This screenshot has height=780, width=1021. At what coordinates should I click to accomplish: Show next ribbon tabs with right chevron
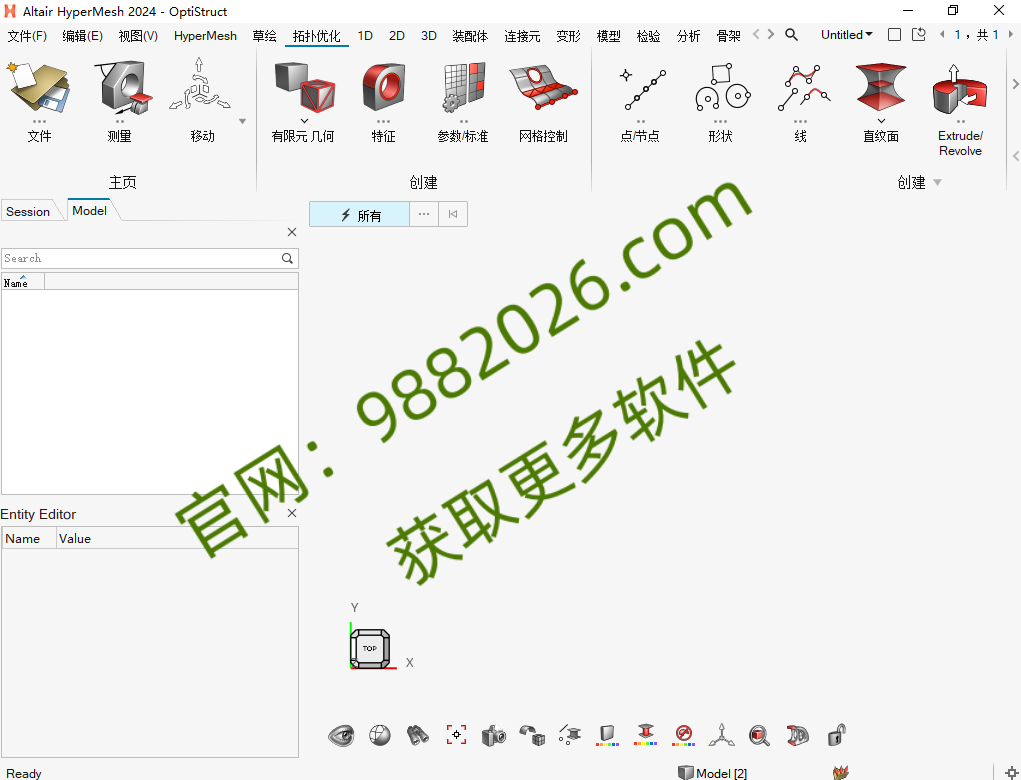click(x=771, y=34)
